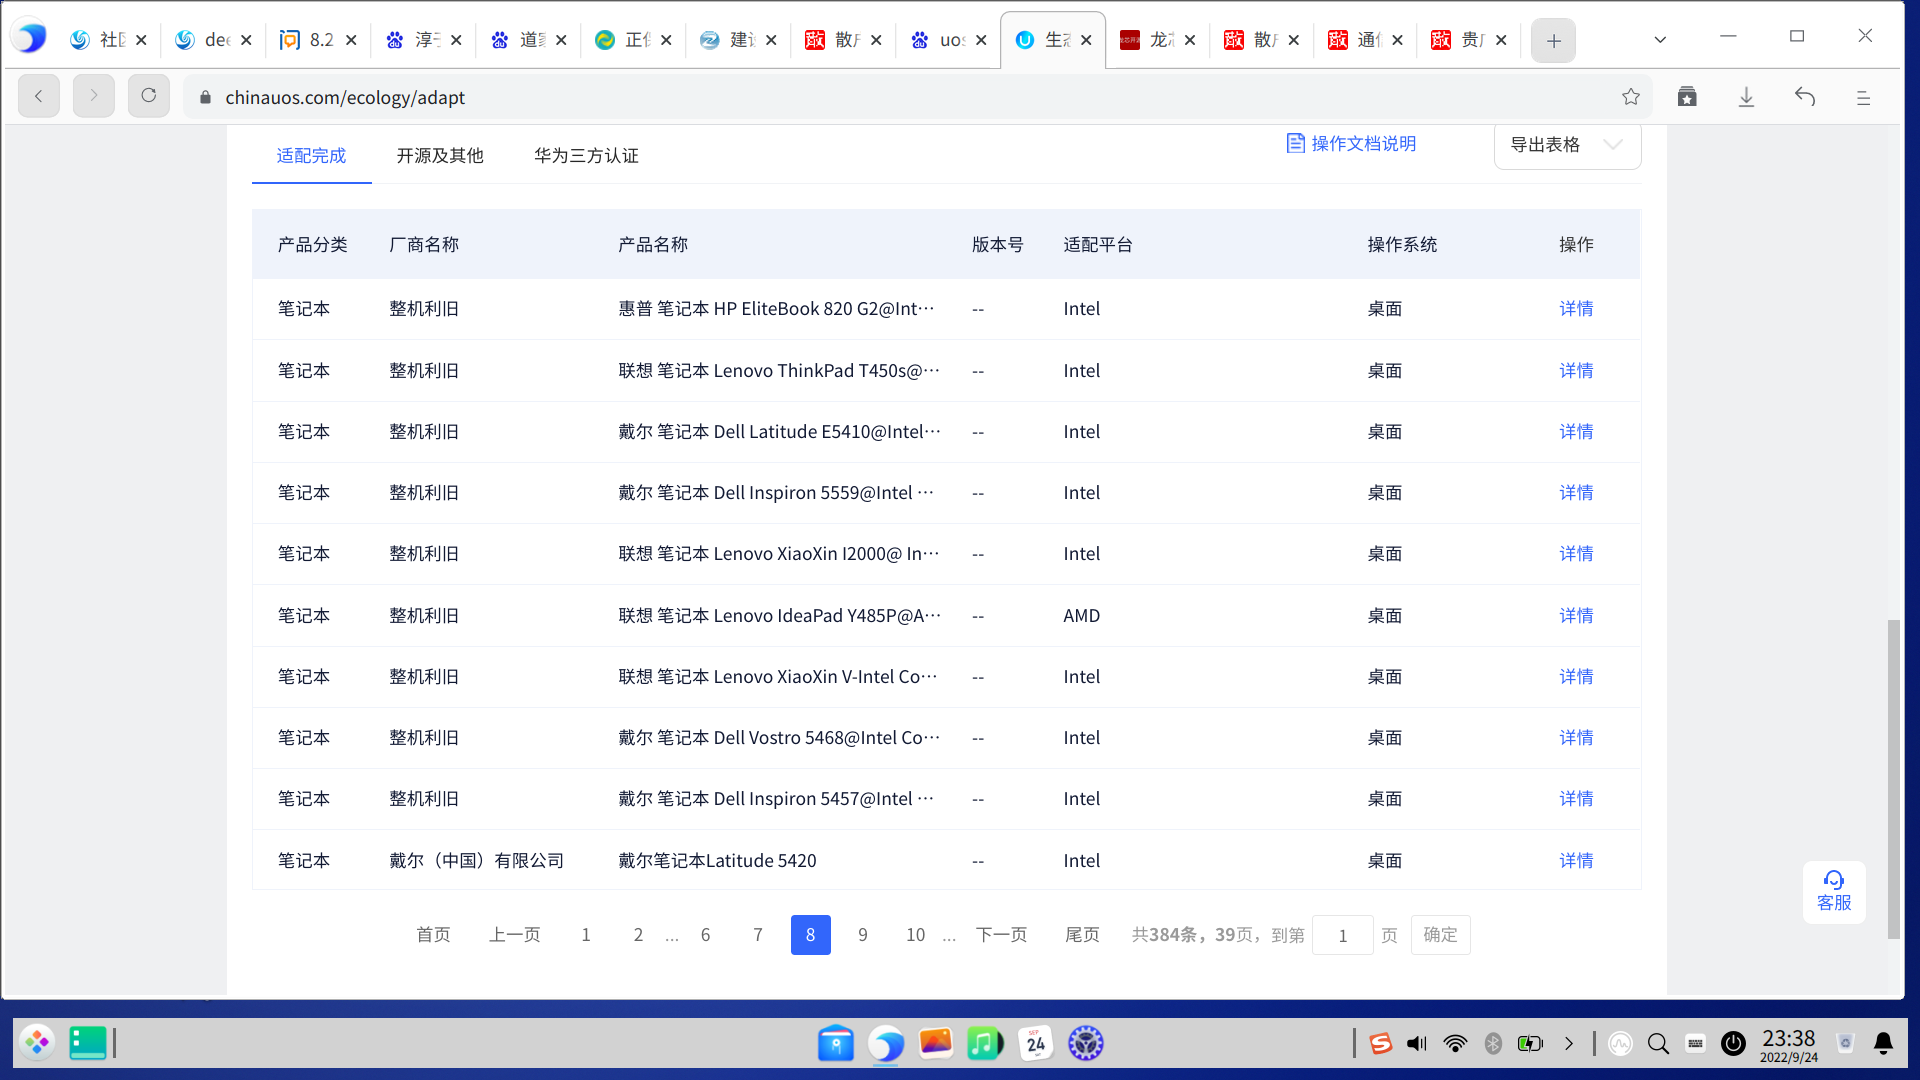Click the Wi-Fi icon in the system tray
Screen dimensions: 1920x1080
click(x=1455, y=1043)
